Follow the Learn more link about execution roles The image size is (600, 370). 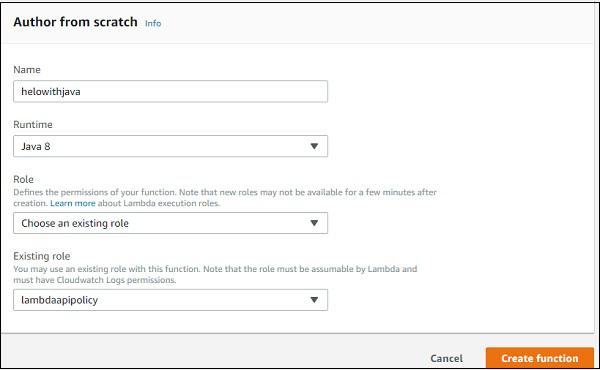[73, 203]
